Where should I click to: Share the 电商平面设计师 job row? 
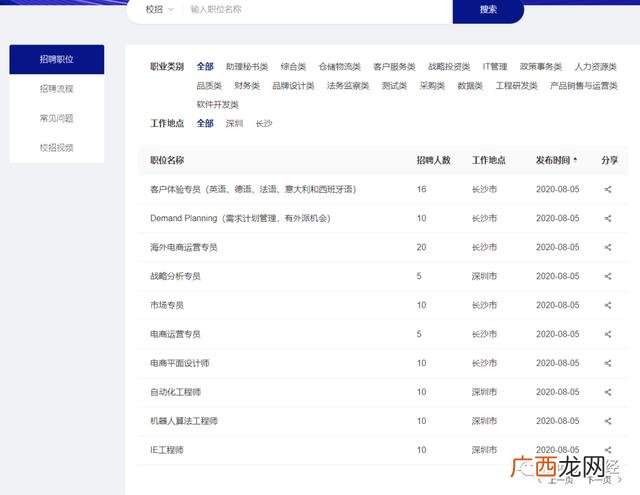[x=608, y=363]
